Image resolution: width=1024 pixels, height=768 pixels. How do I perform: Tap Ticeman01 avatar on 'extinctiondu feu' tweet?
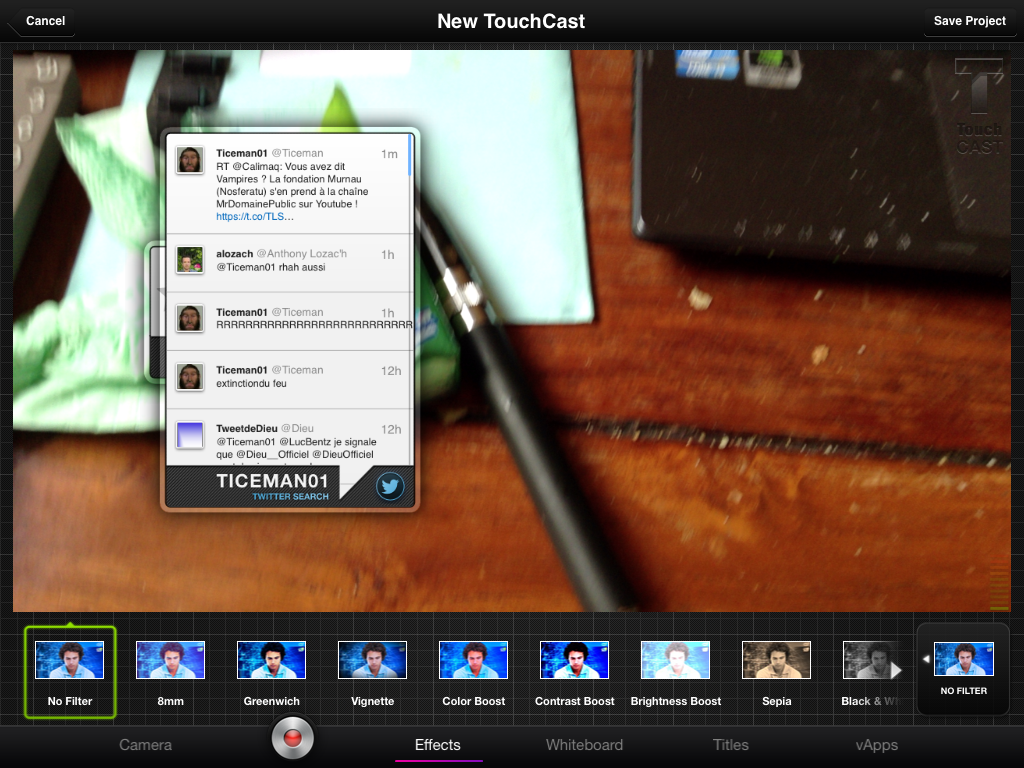pos(190,377)
